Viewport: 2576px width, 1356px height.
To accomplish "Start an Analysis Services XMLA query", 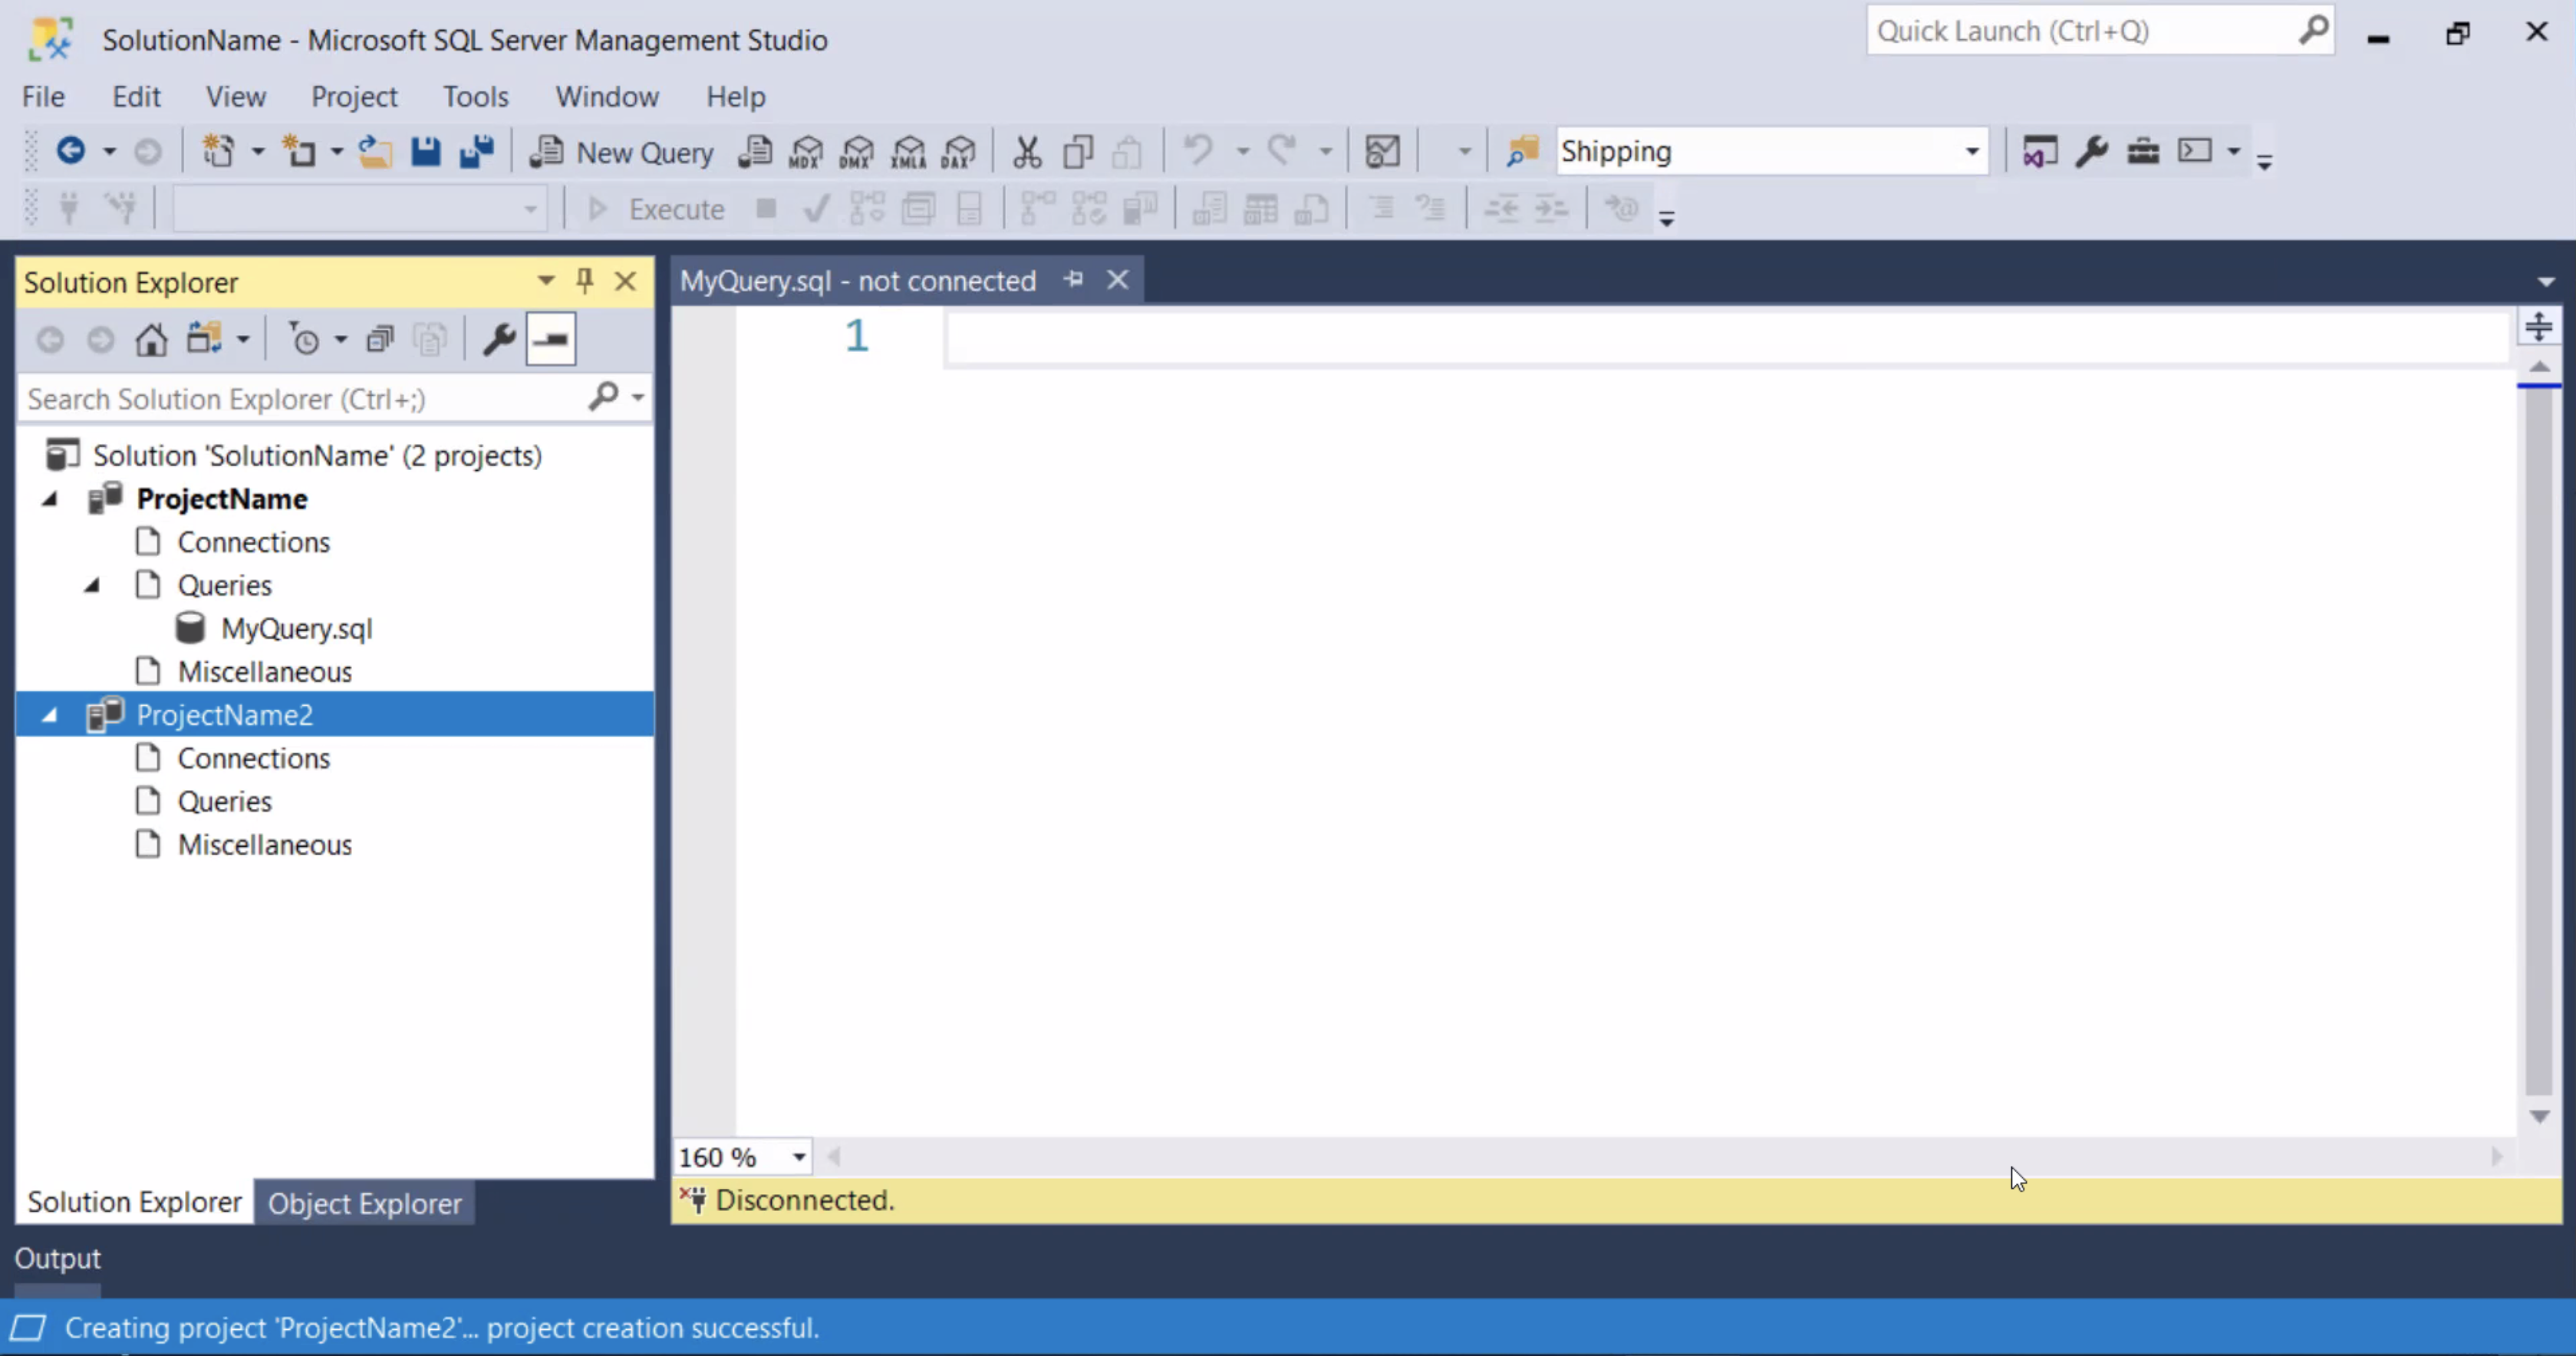I will (x=908, y=151).
